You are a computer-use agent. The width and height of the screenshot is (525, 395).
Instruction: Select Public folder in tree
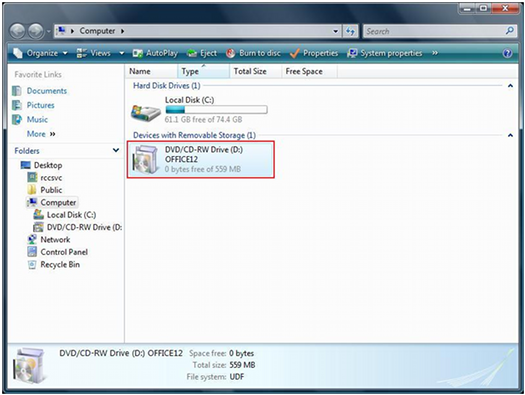[x=51, y=190]
